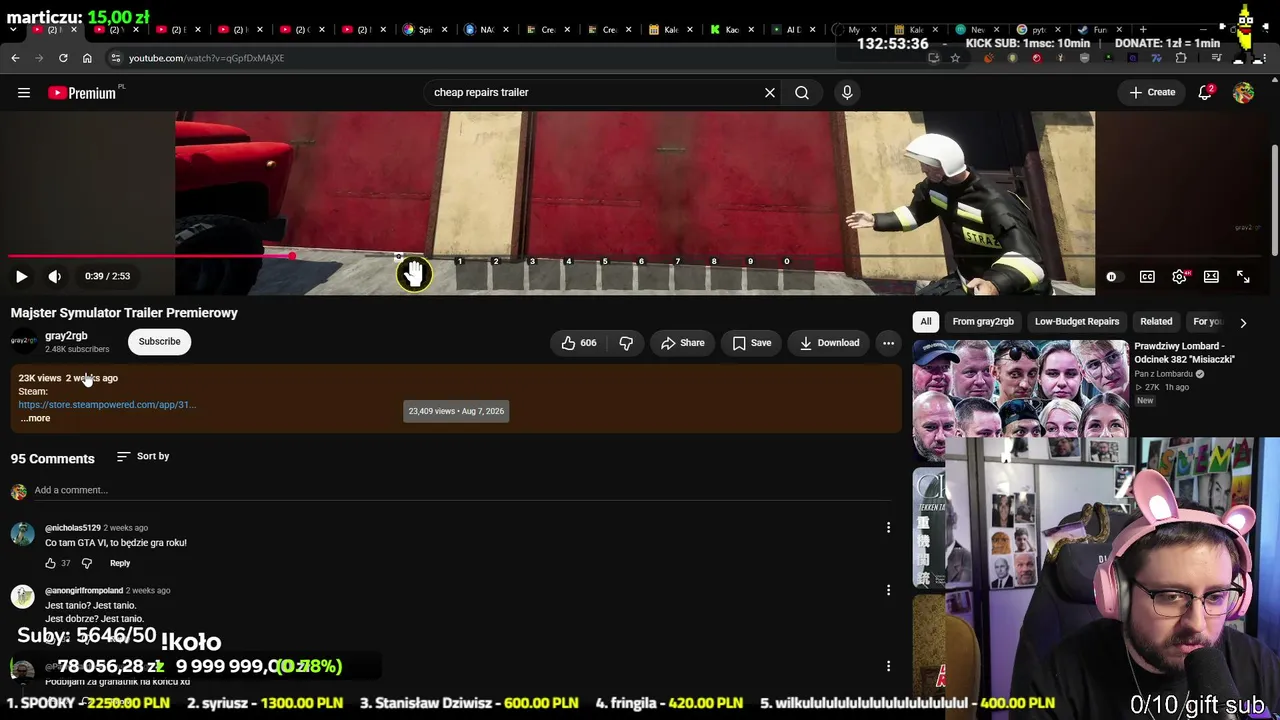Open the YouTube notifications bell
Image resolution: width=1280 pixels, height=720 pixels.
[x=1205, y=92]
